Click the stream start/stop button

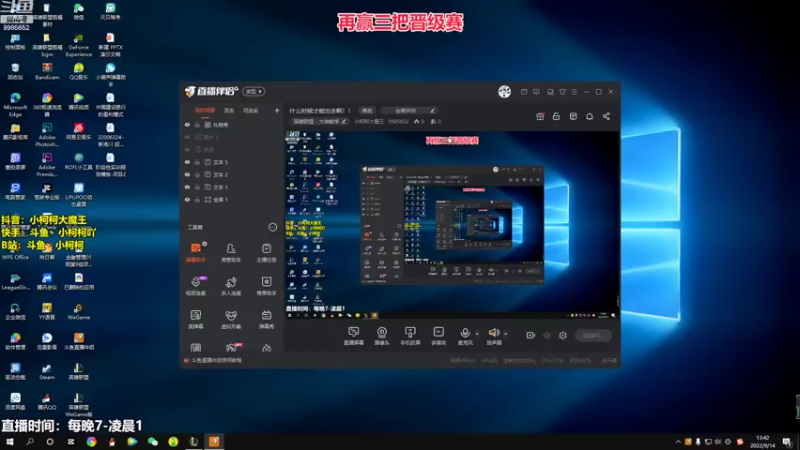click(593, 335)
